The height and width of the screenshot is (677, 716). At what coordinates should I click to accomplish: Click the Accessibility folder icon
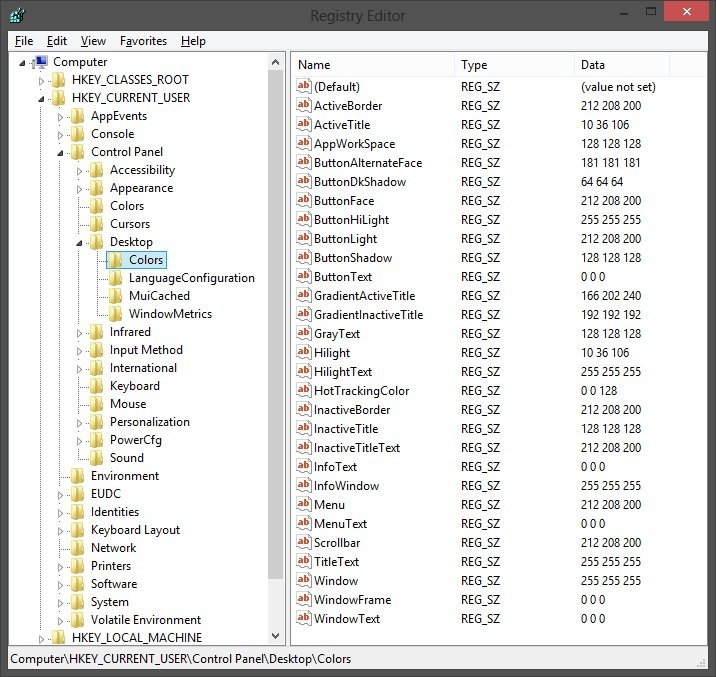click(x=96, y=170)
